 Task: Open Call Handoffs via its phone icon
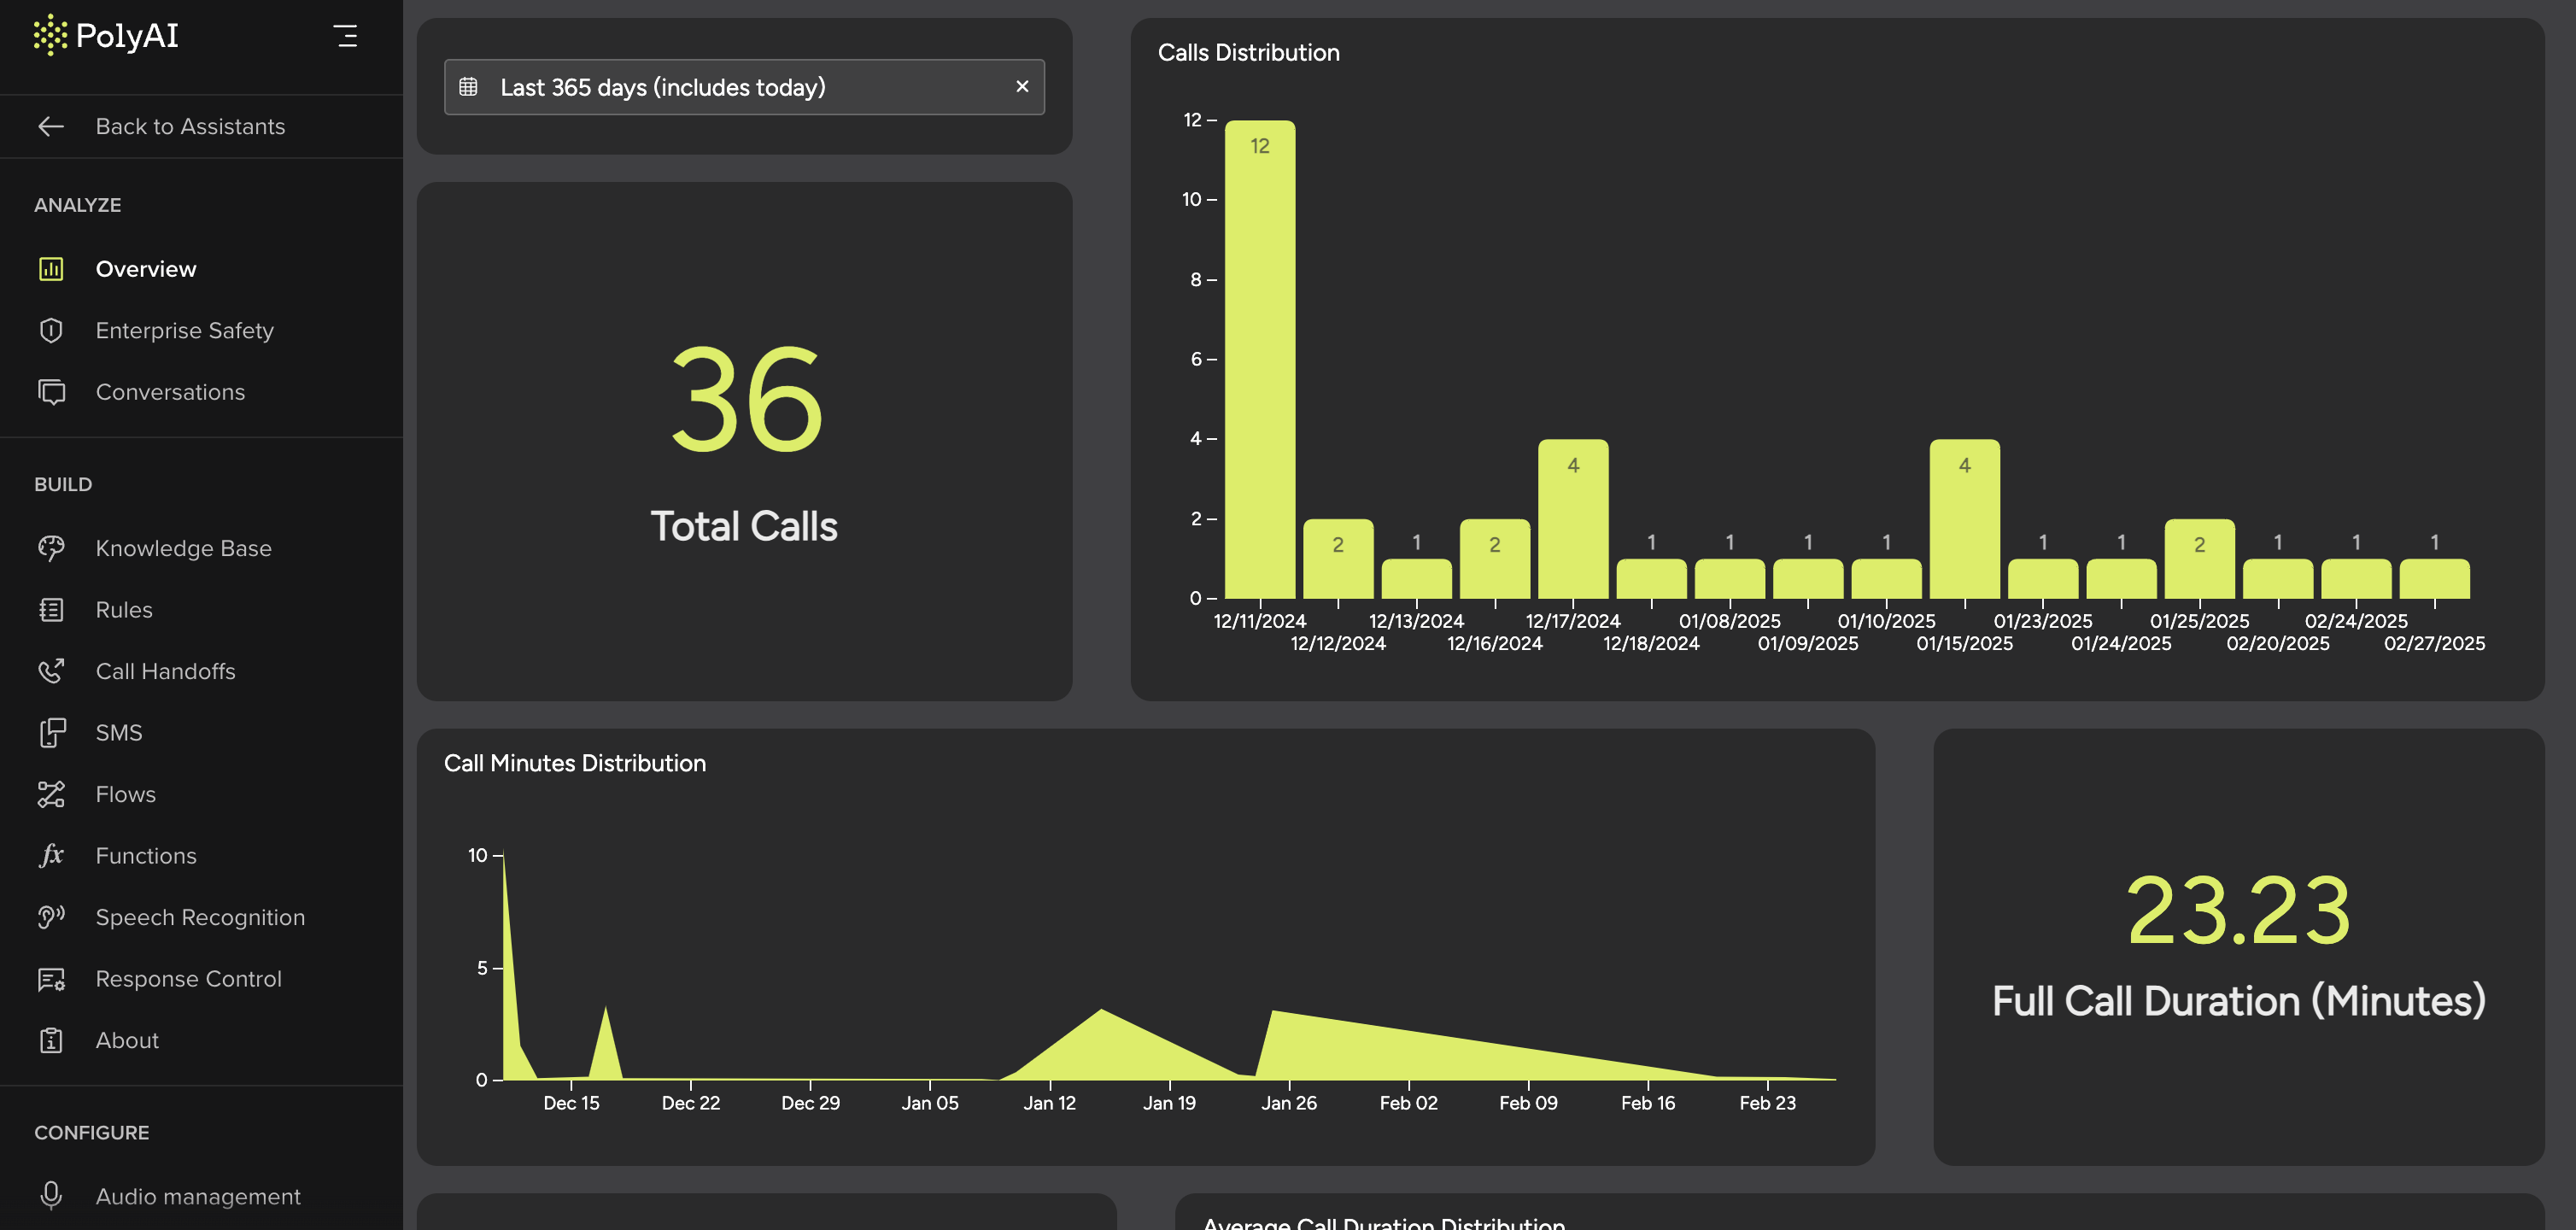pyautogui.click(x=51, y=671)
